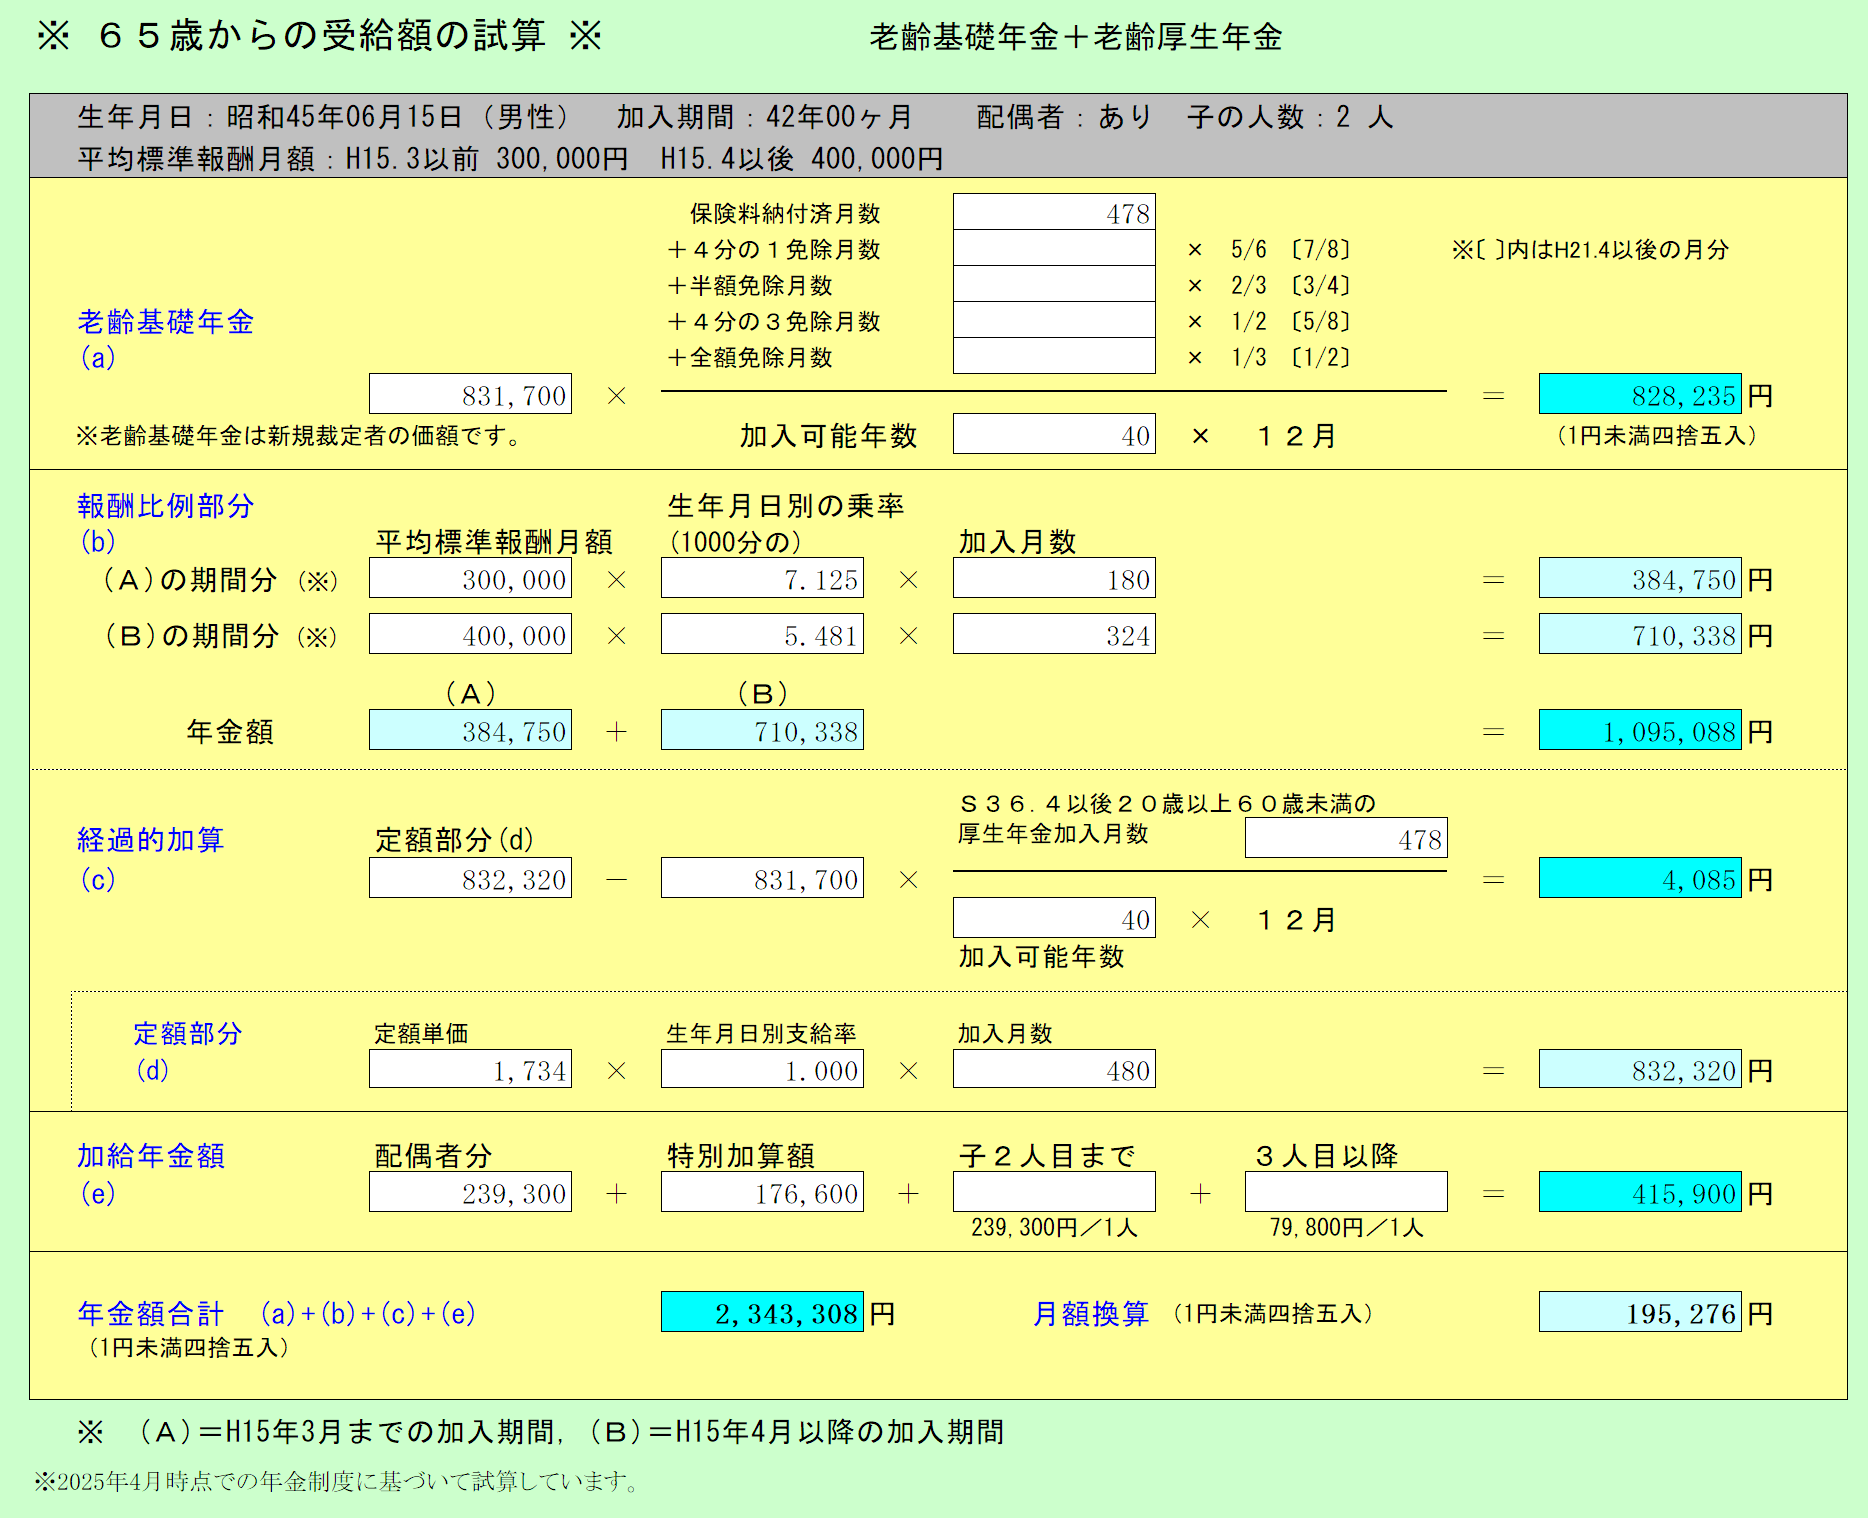Click the 384,750 cell in 年金額 row
The image size is (1868, 1518).
(x=470, y=730)
